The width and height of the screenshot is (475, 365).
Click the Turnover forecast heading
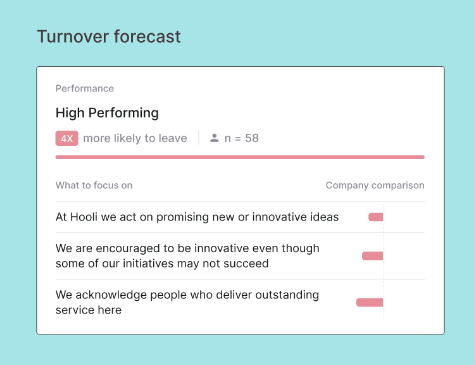[109, 36]
